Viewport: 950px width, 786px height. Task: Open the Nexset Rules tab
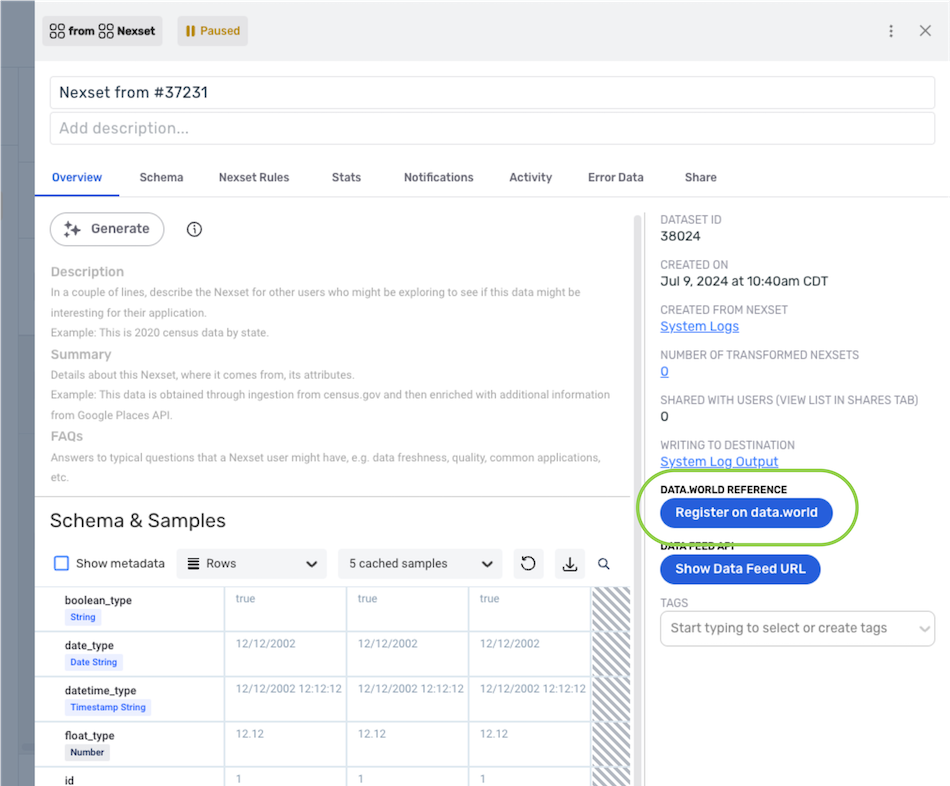point(254,178)
